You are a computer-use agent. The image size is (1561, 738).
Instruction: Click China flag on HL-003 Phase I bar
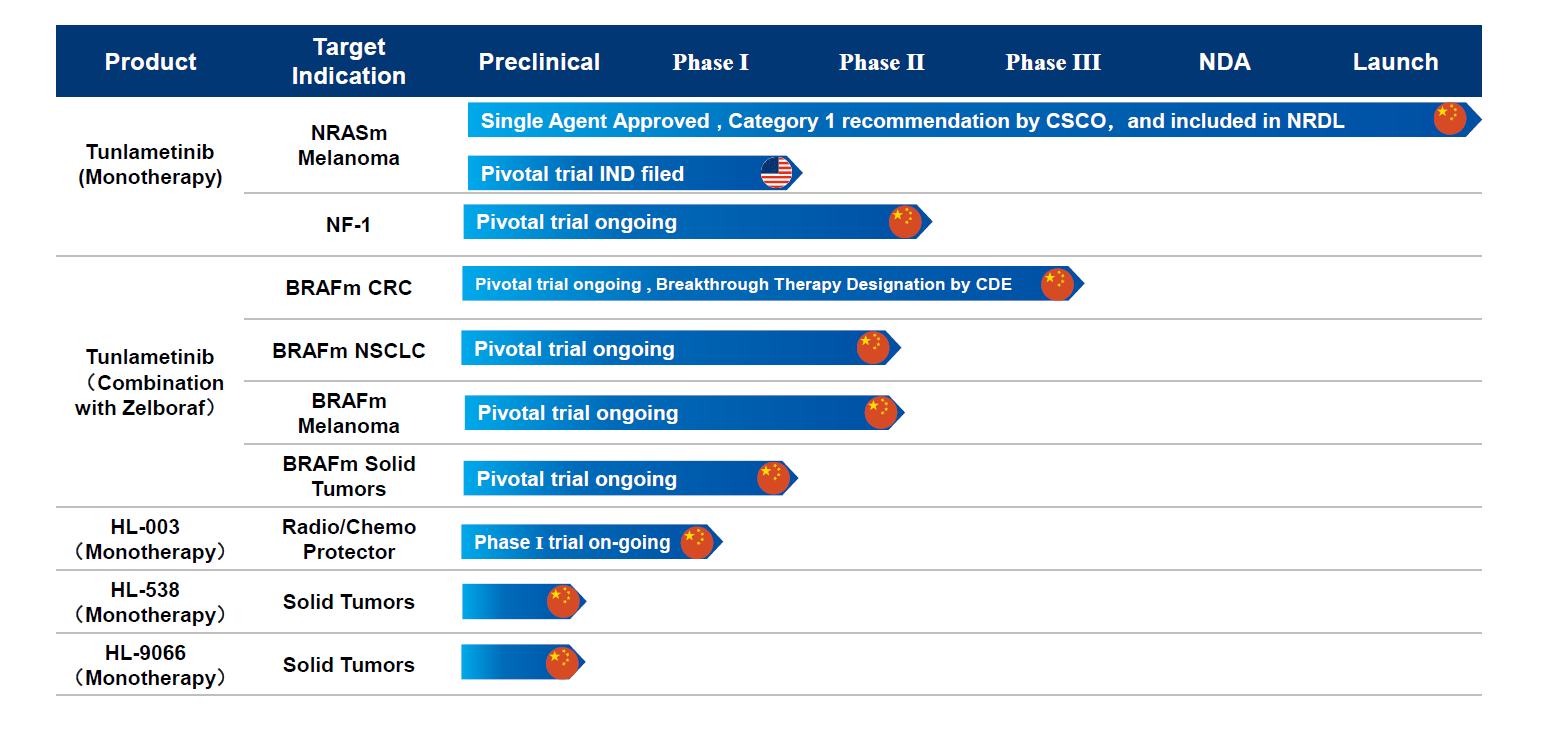pos(697,542)
